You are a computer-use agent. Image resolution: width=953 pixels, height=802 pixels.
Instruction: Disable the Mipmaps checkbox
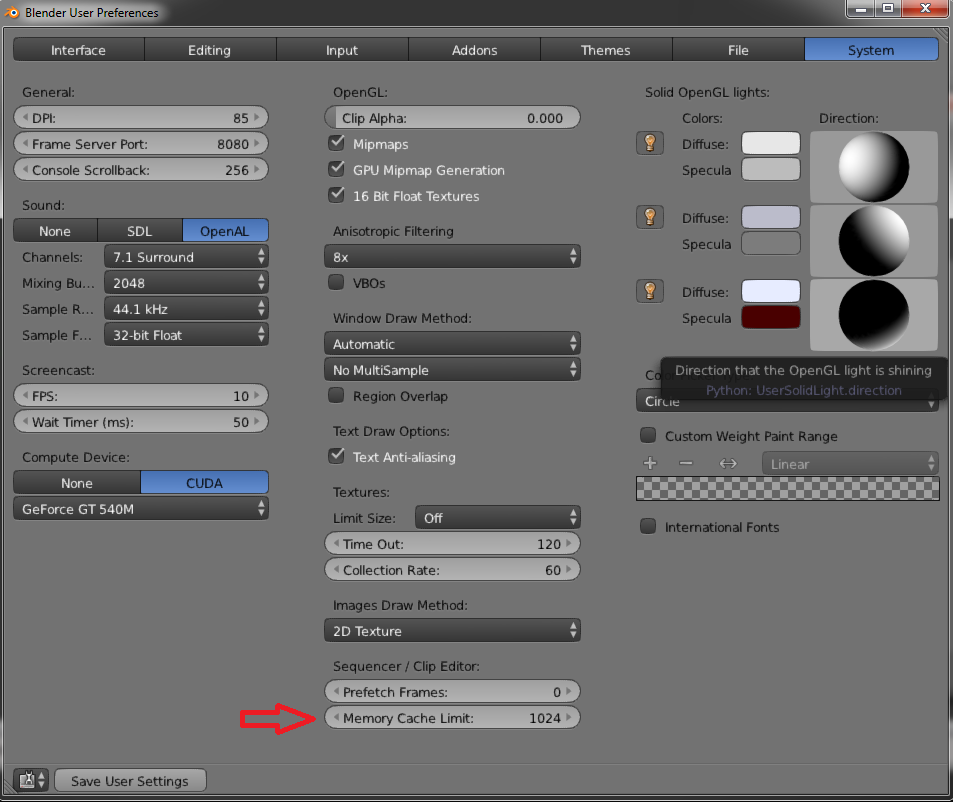[336, 143]
